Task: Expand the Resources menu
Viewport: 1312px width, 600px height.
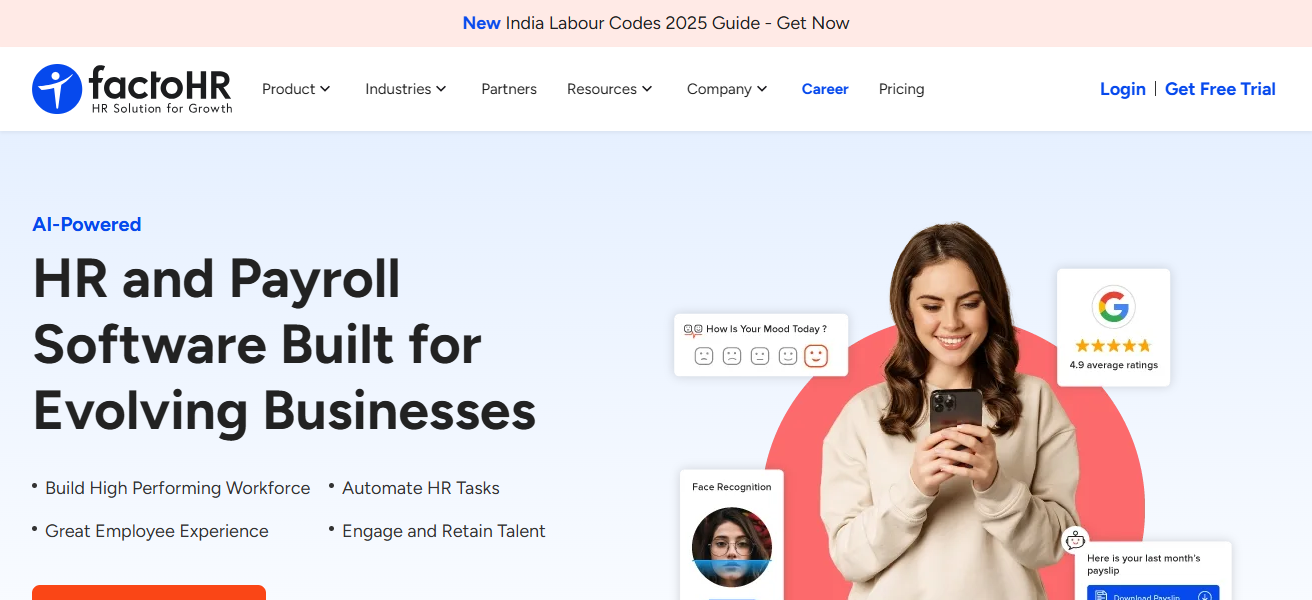Action: [610, 89]
